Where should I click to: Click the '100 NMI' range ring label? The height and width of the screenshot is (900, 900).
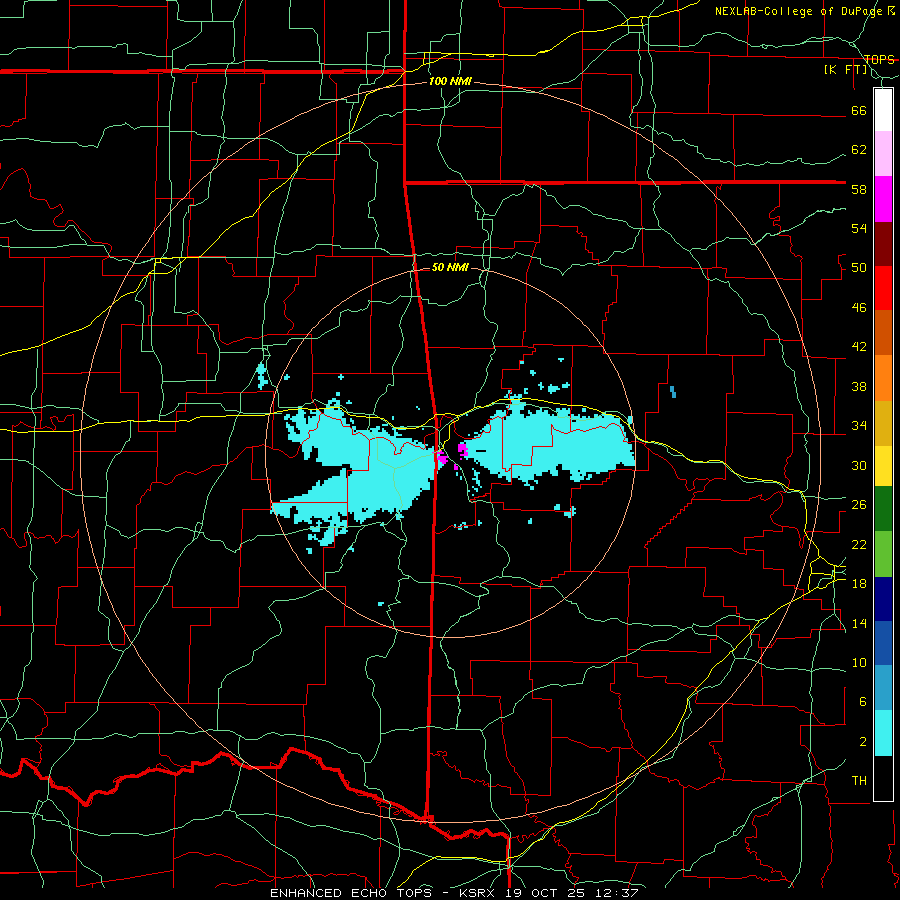point(450,81)
